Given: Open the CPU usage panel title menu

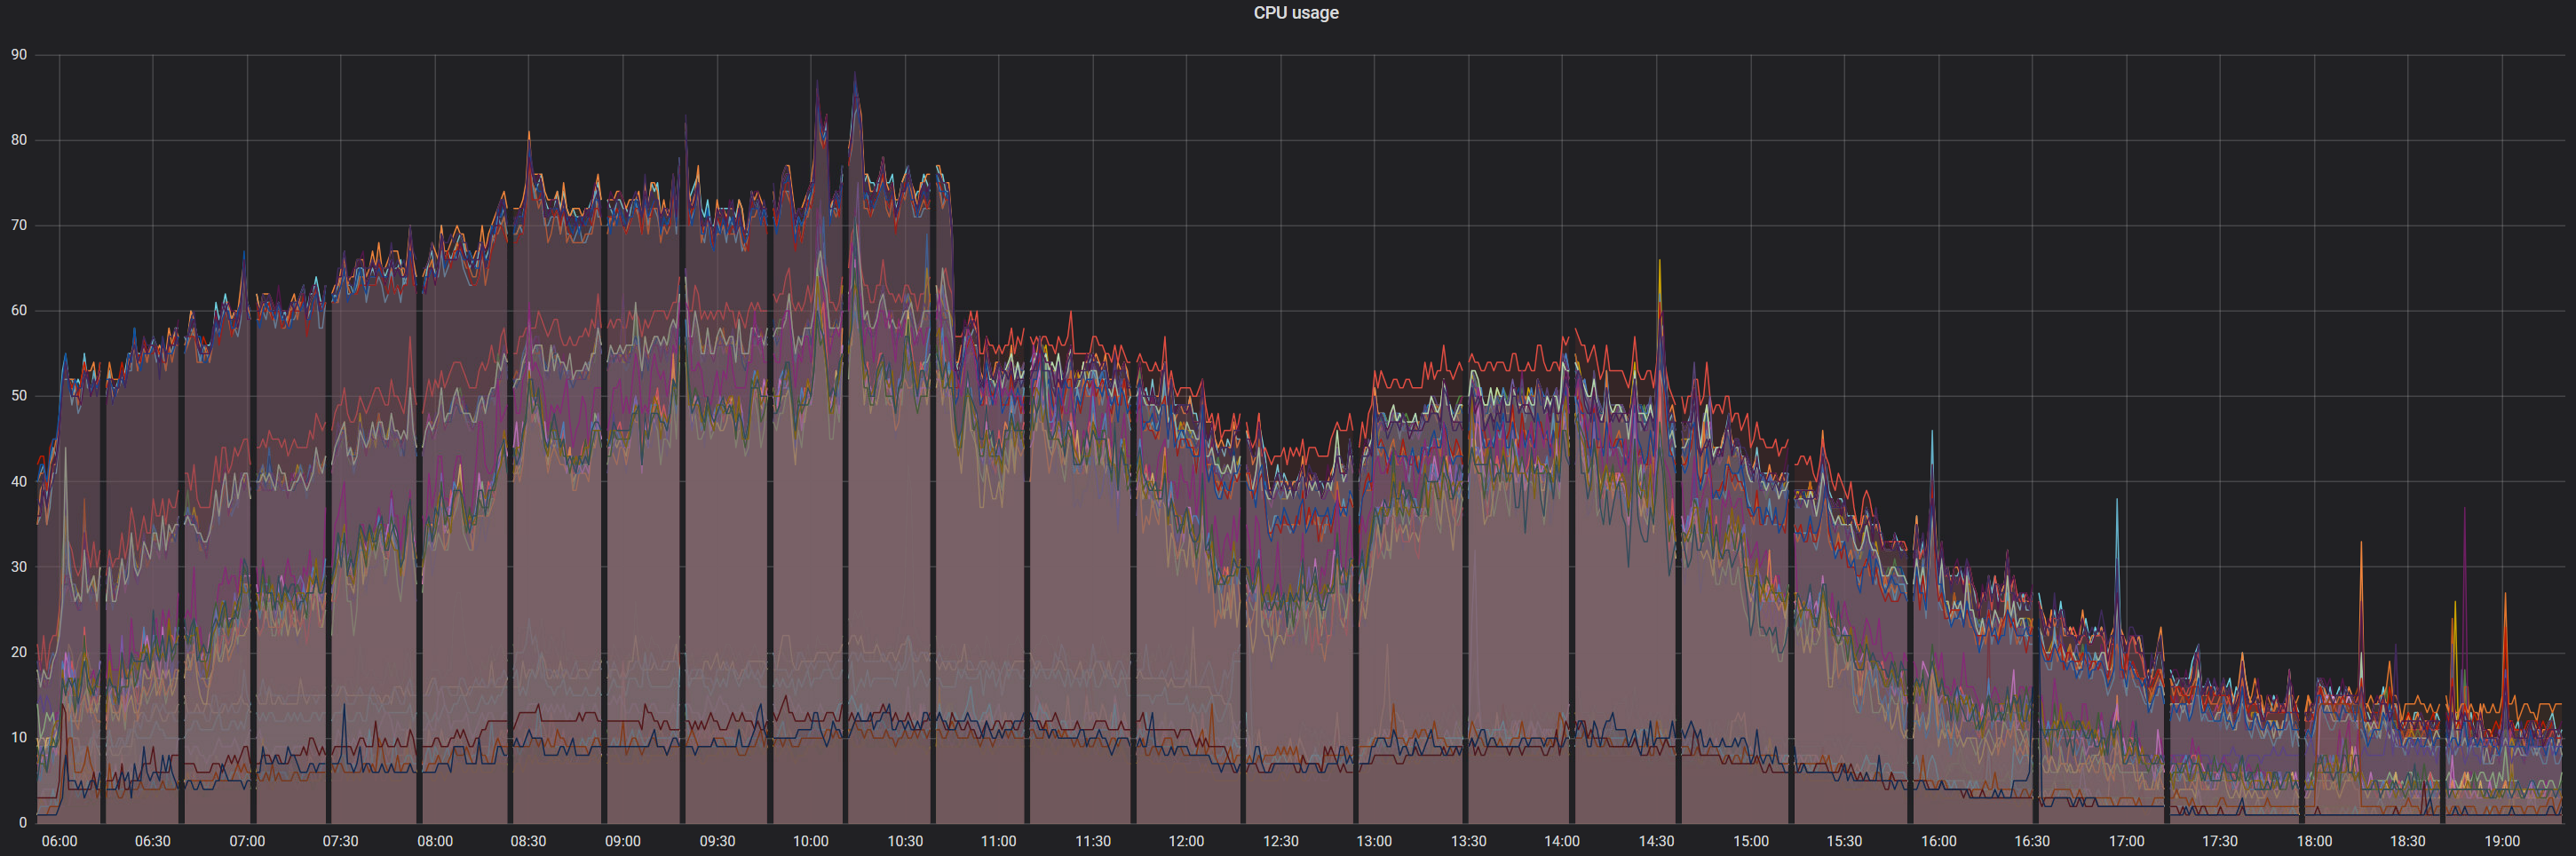Looking at the screenshot, I should 1295,13.
